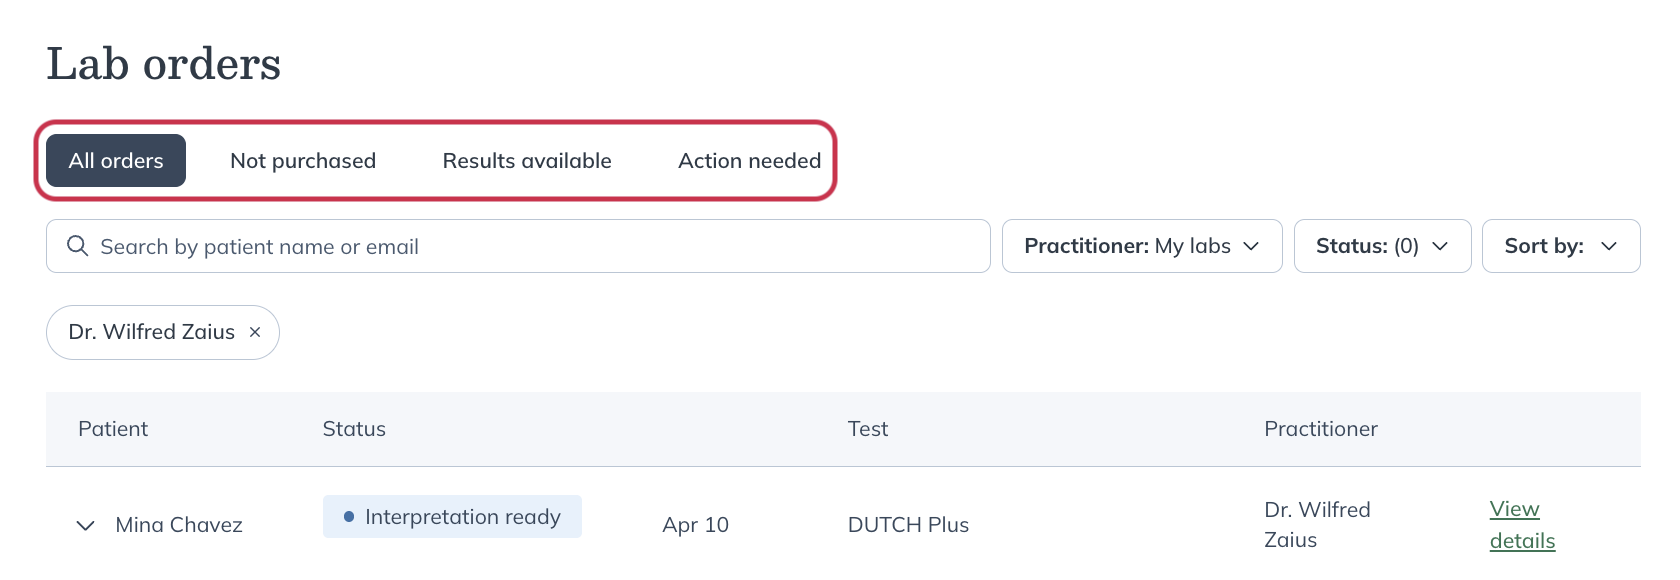Expand the row for Mina Chavez
The image size is (1680, 580).
click(x=85, y=525)
